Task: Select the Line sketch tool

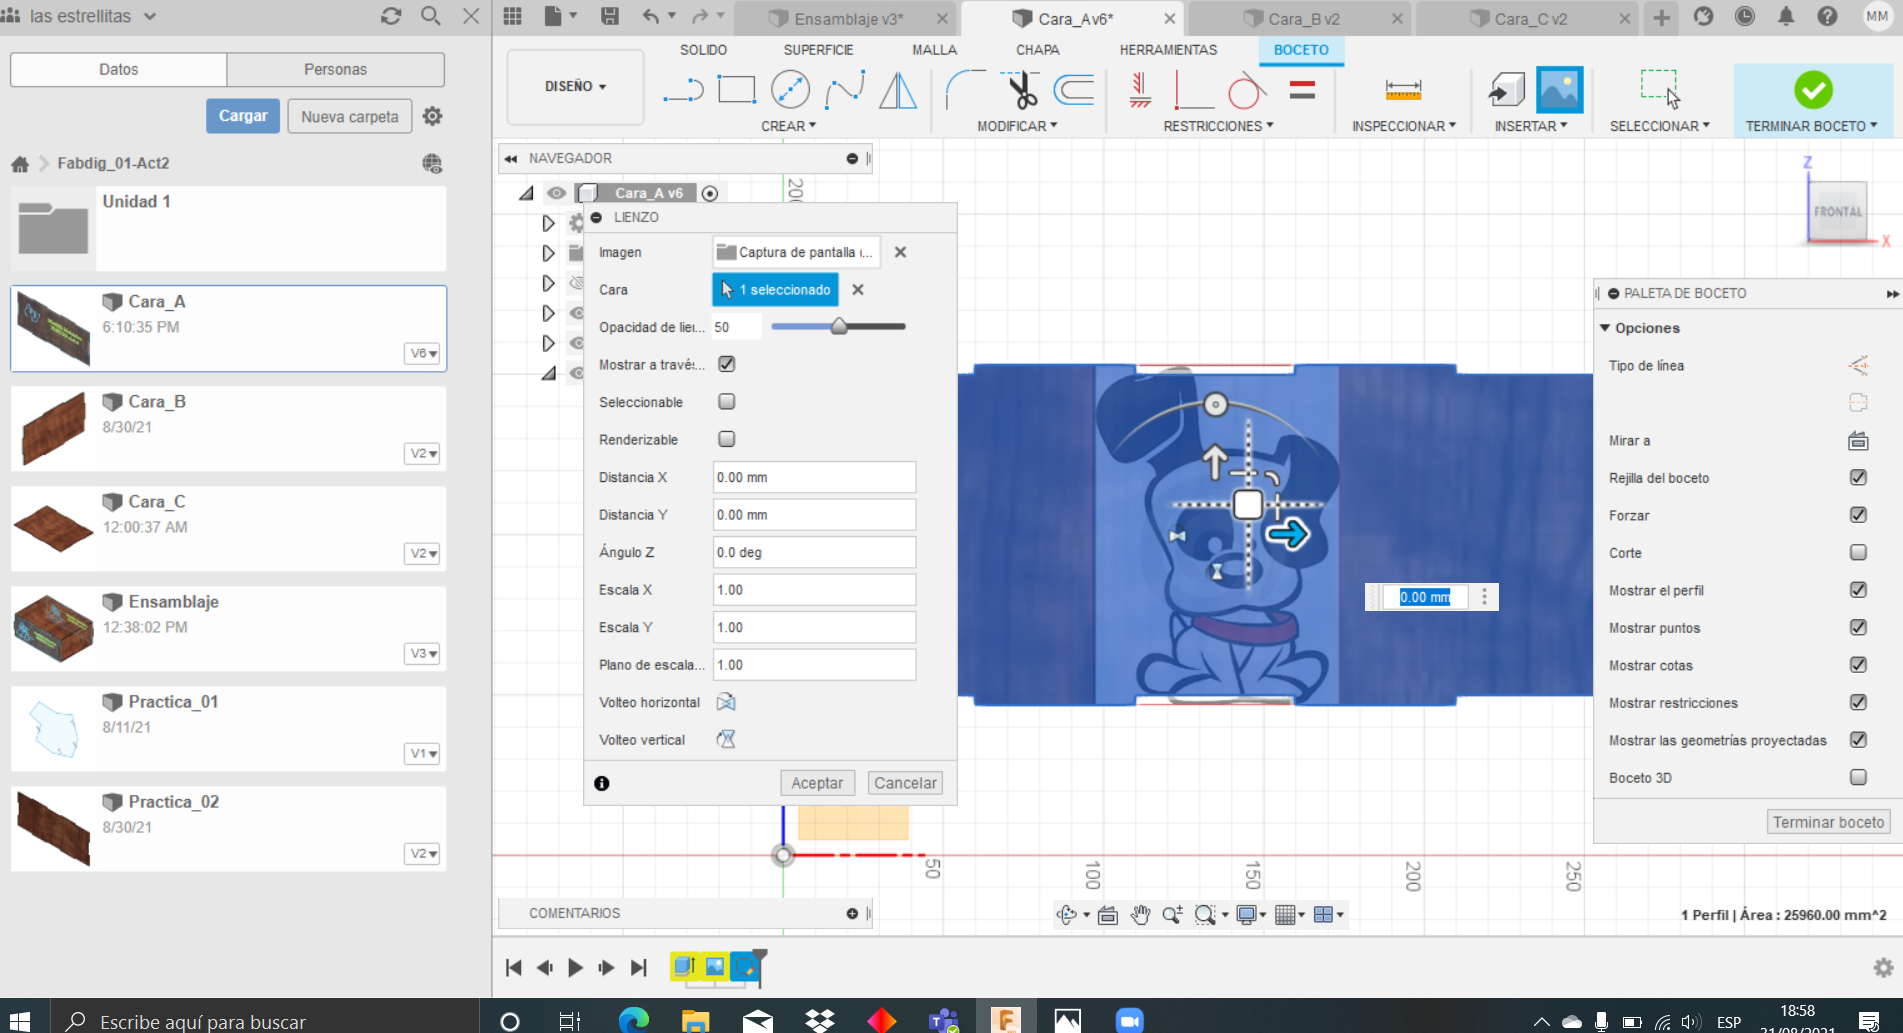Action: tap(683, 91)
